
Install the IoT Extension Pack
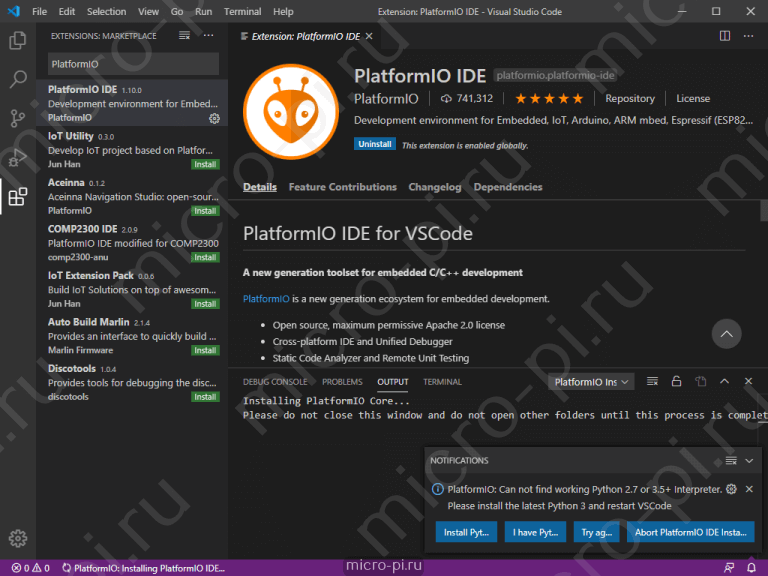(x=205, y=304)
